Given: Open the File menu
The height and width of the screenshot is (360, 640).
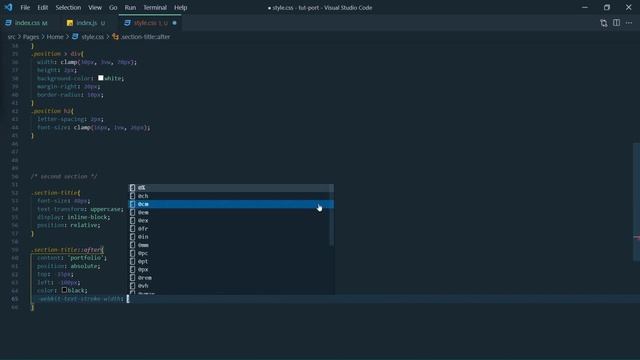Looking at the screenshot, I should pyautogui.click(x=25, y=7).
